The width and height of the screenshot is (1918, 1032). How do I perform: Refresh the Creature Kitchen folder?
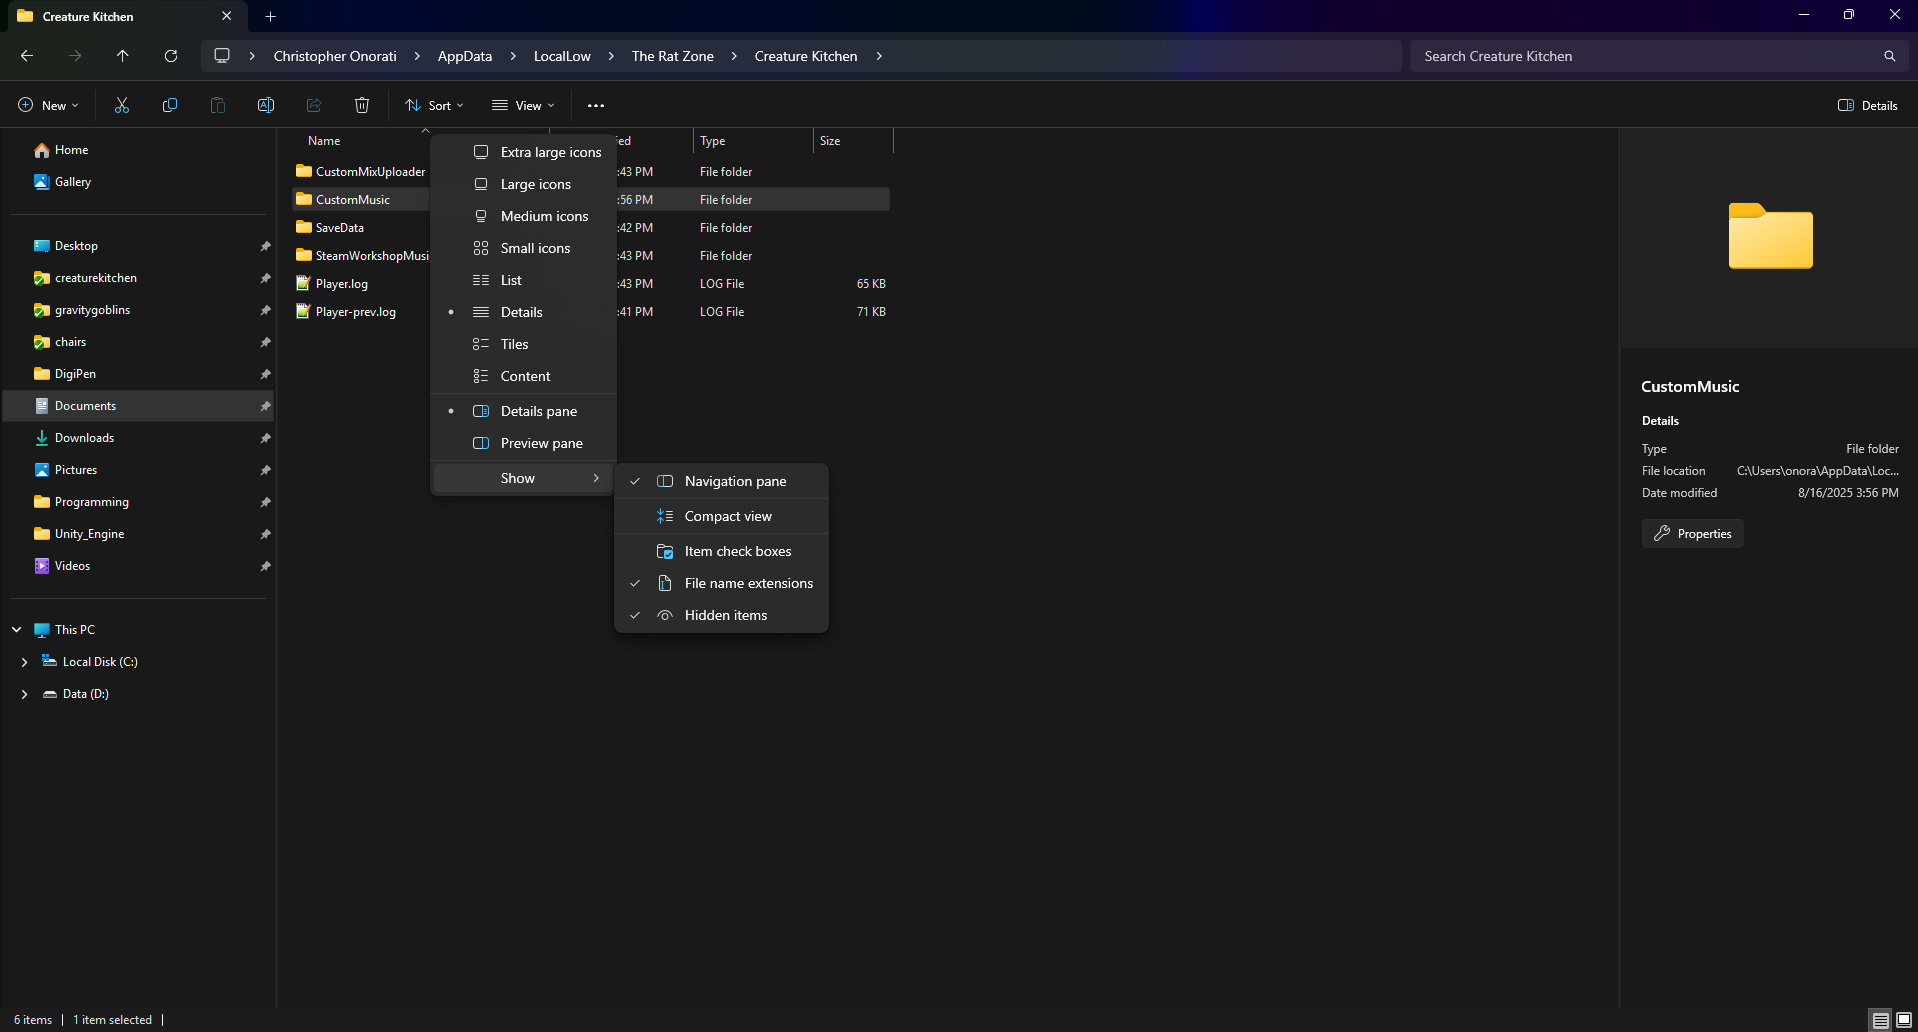click(171, 56)
